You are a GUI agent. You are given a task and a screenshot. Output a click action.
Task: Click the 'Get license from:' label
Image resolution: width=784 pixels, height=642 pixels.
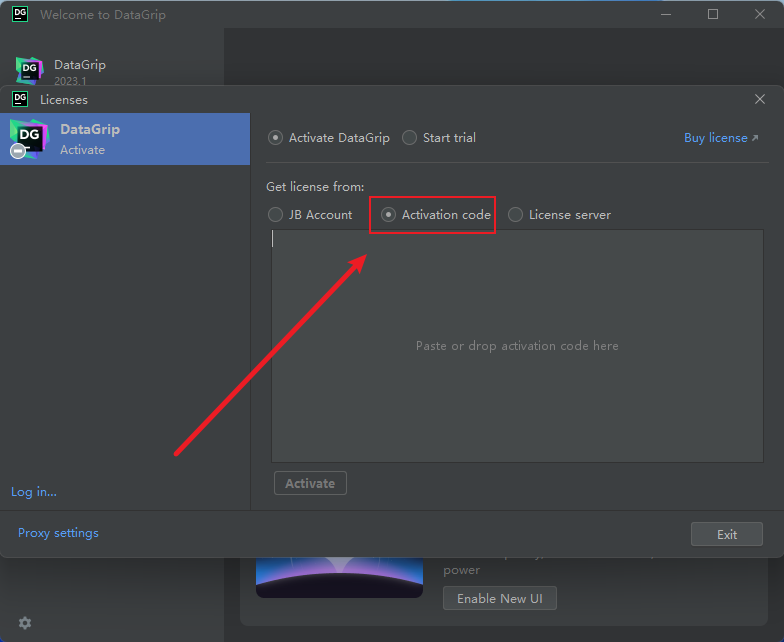(315, 187)
